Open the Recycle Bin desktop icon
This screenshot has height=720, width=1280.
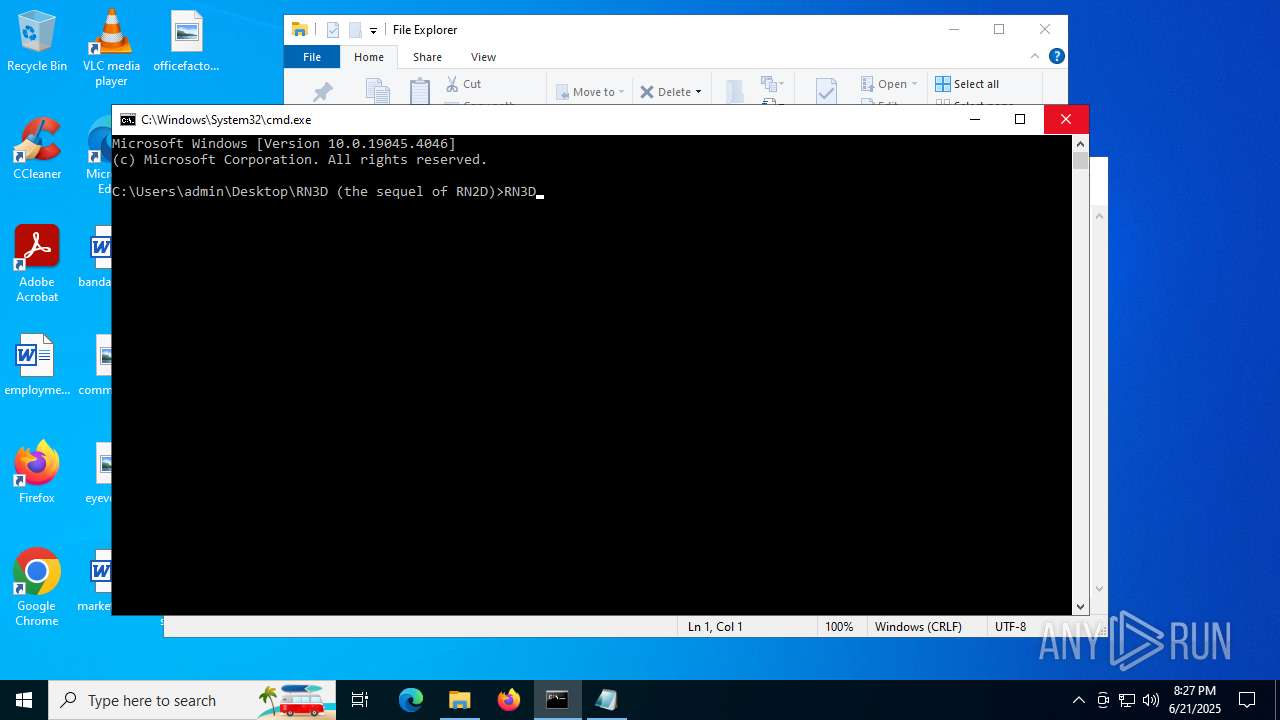pyautogui.click(x=37, y=42)
